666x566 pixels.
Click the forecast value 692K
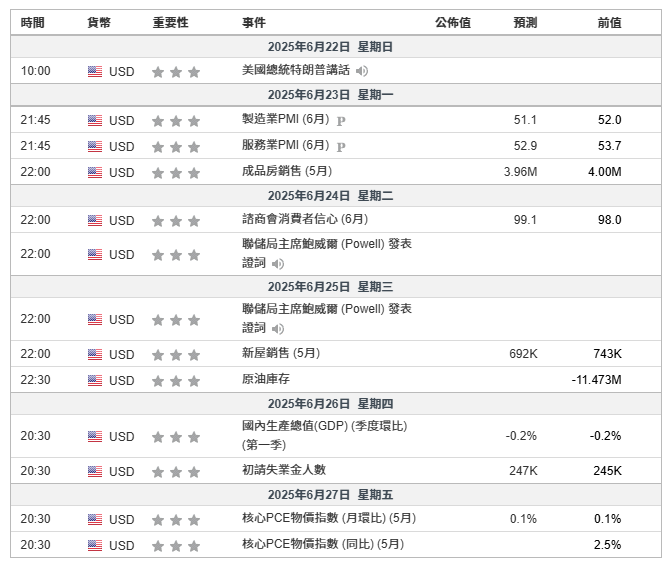pos(523,353)
